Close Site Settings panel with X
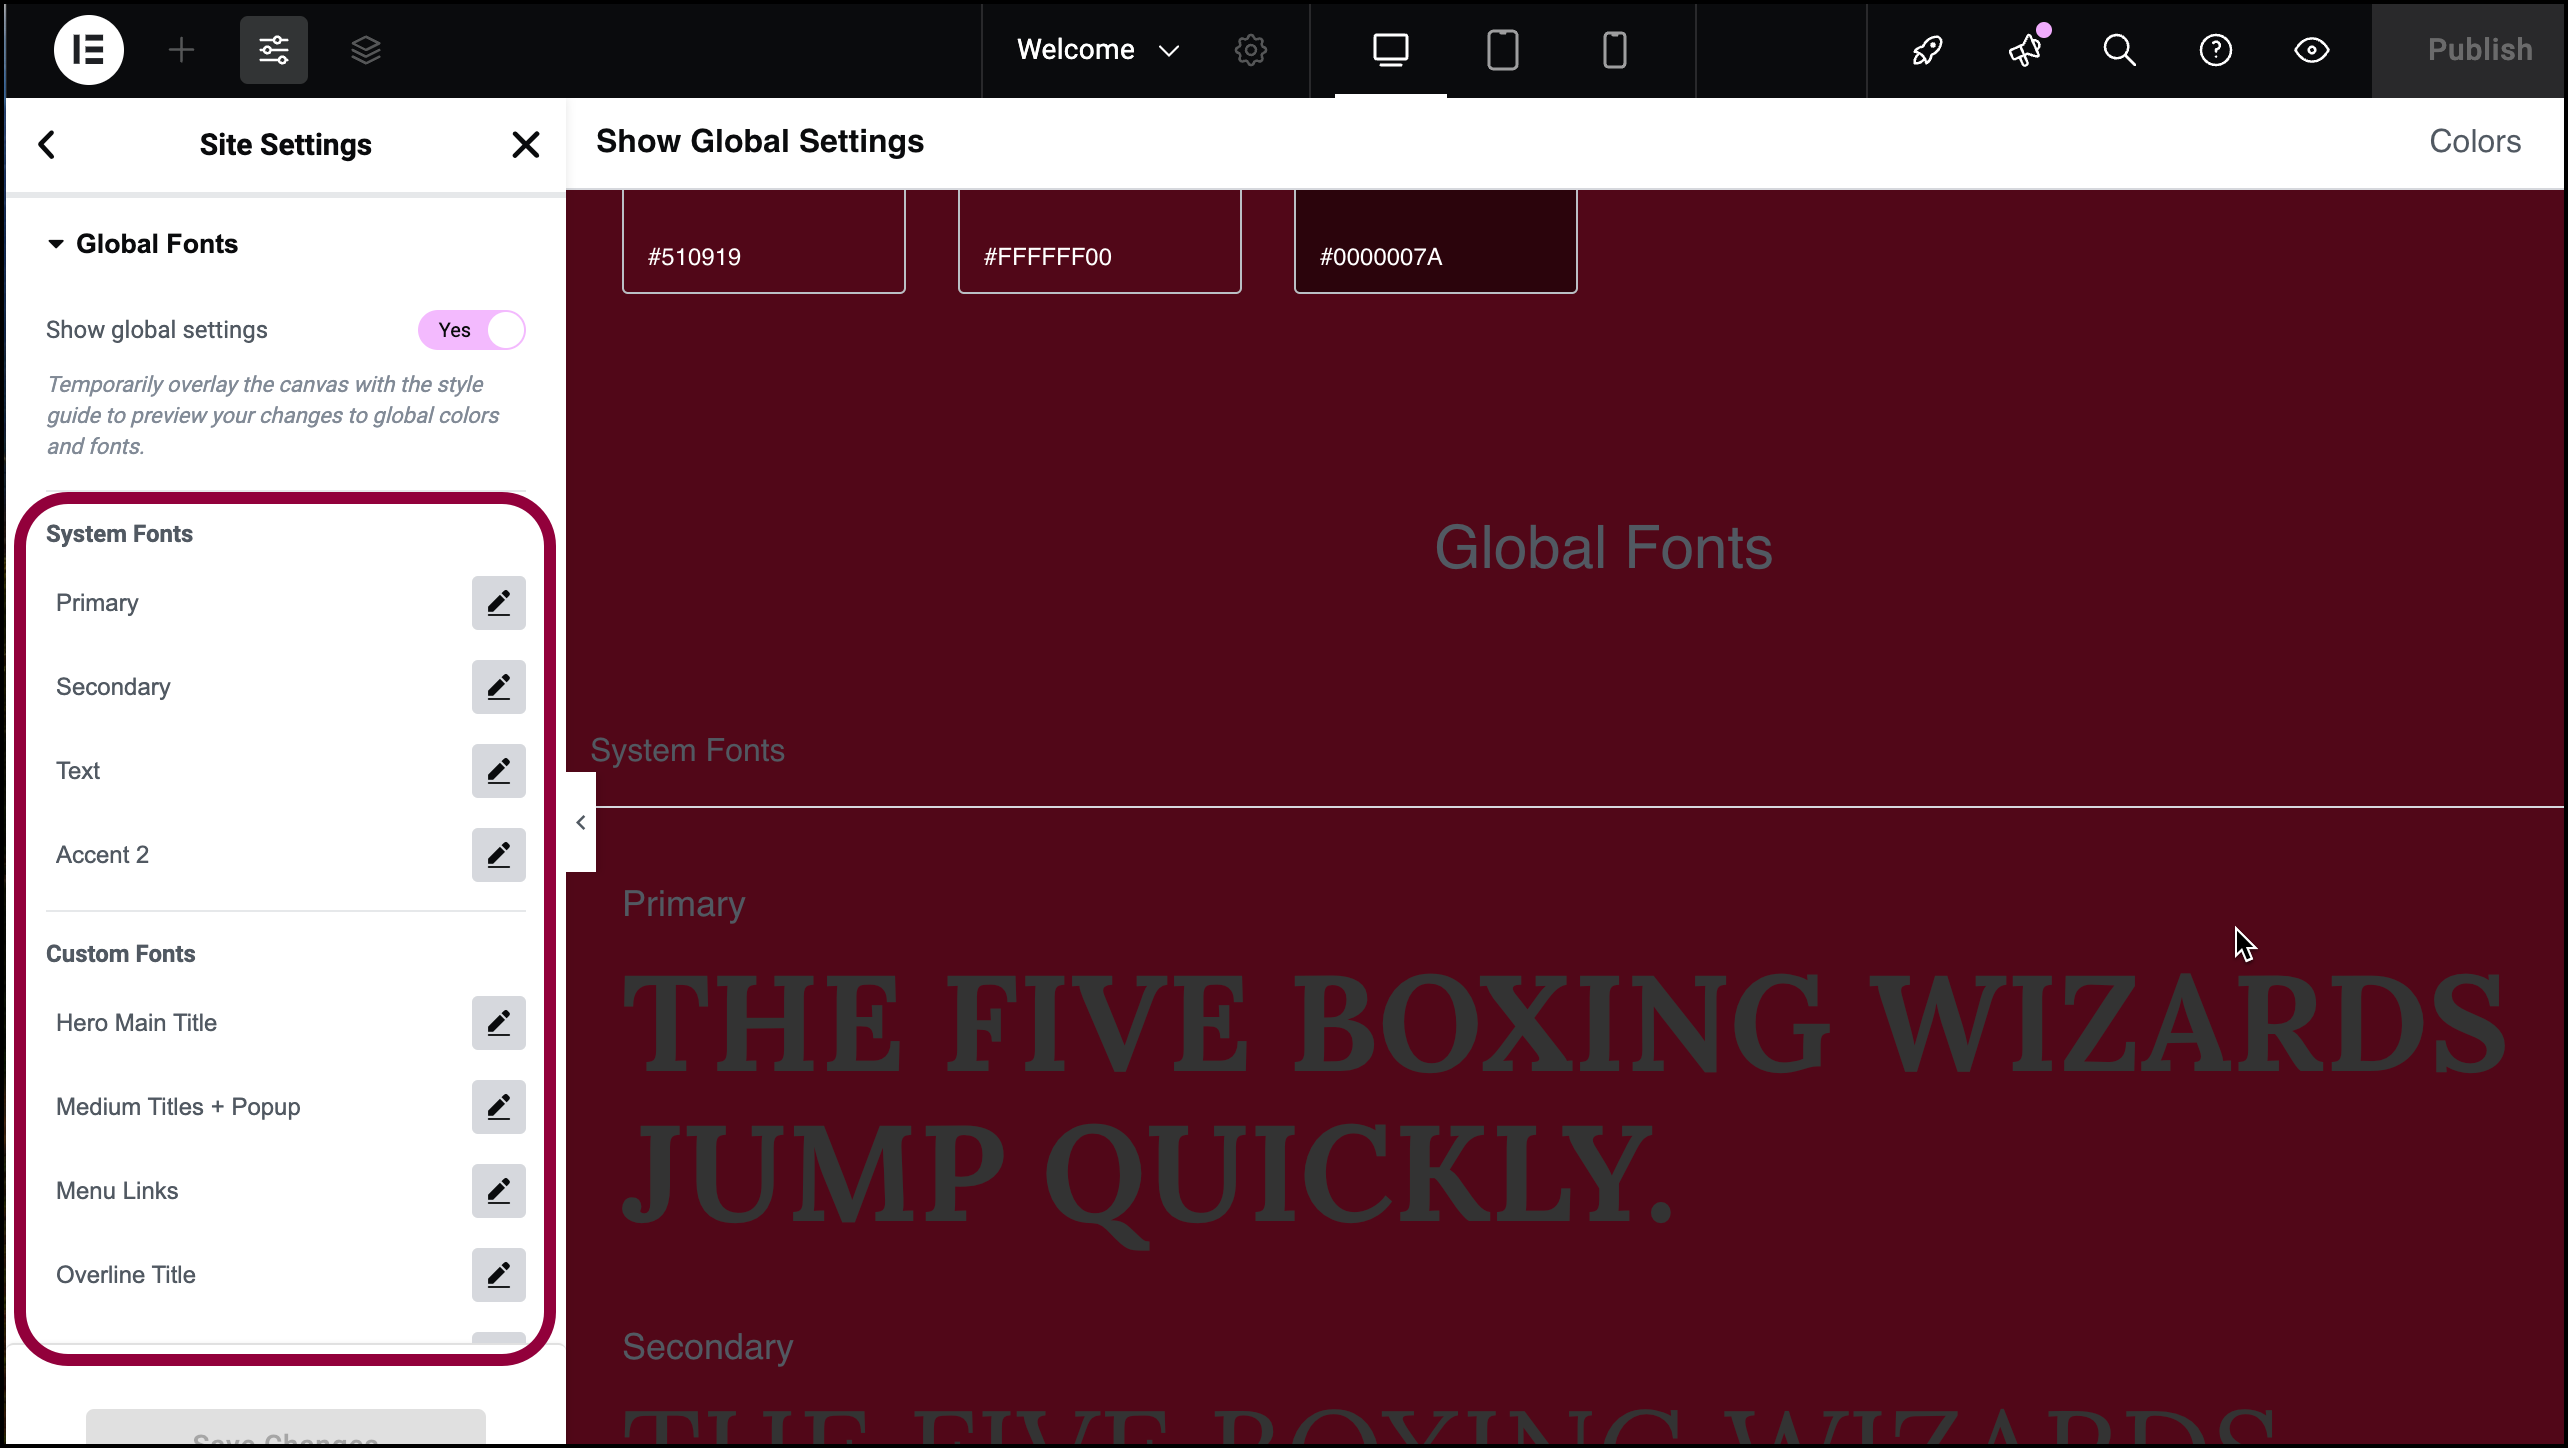 [x=525, y=145]
